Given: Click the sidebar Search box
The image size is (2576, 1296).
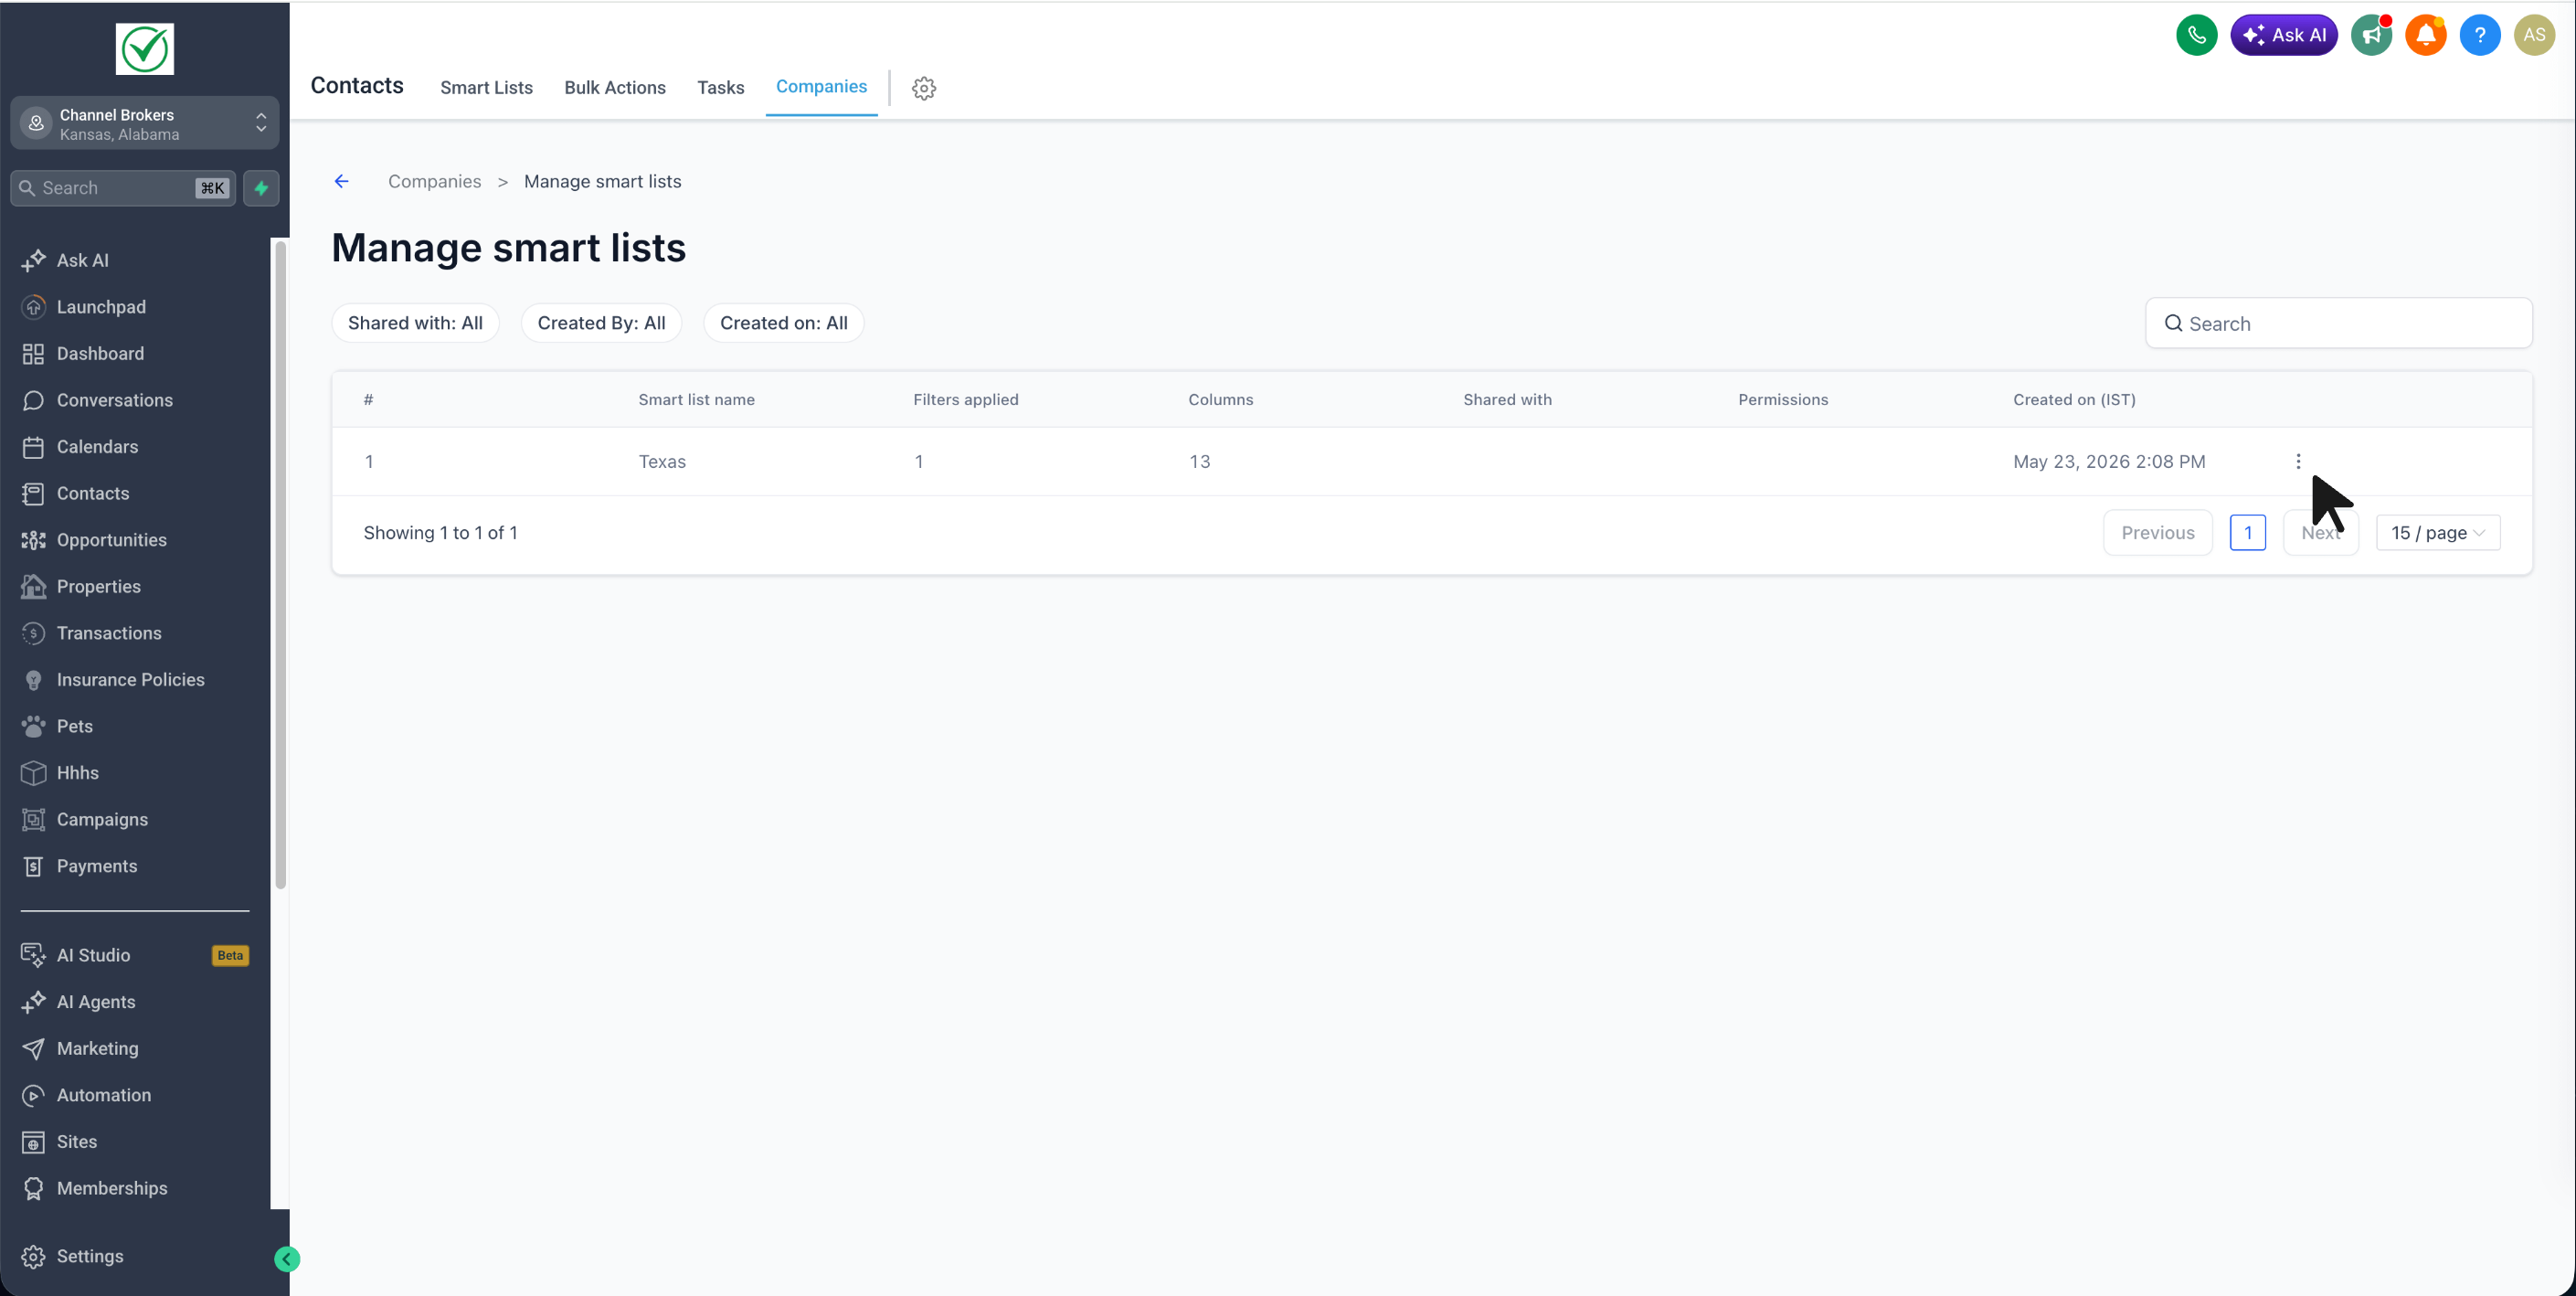Looking at the screenshot, I should pyautogui.click(x=122, y=188).
